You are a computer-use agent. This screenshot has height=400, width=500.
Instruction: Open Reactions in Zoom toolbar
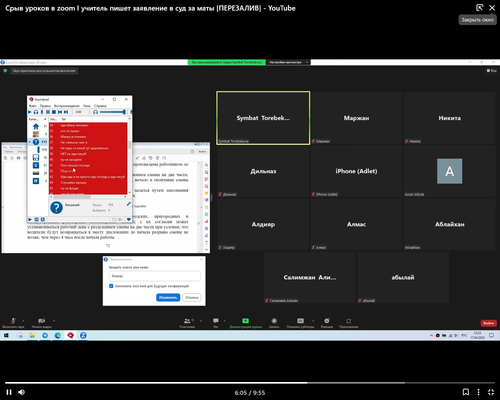[327, 322]
